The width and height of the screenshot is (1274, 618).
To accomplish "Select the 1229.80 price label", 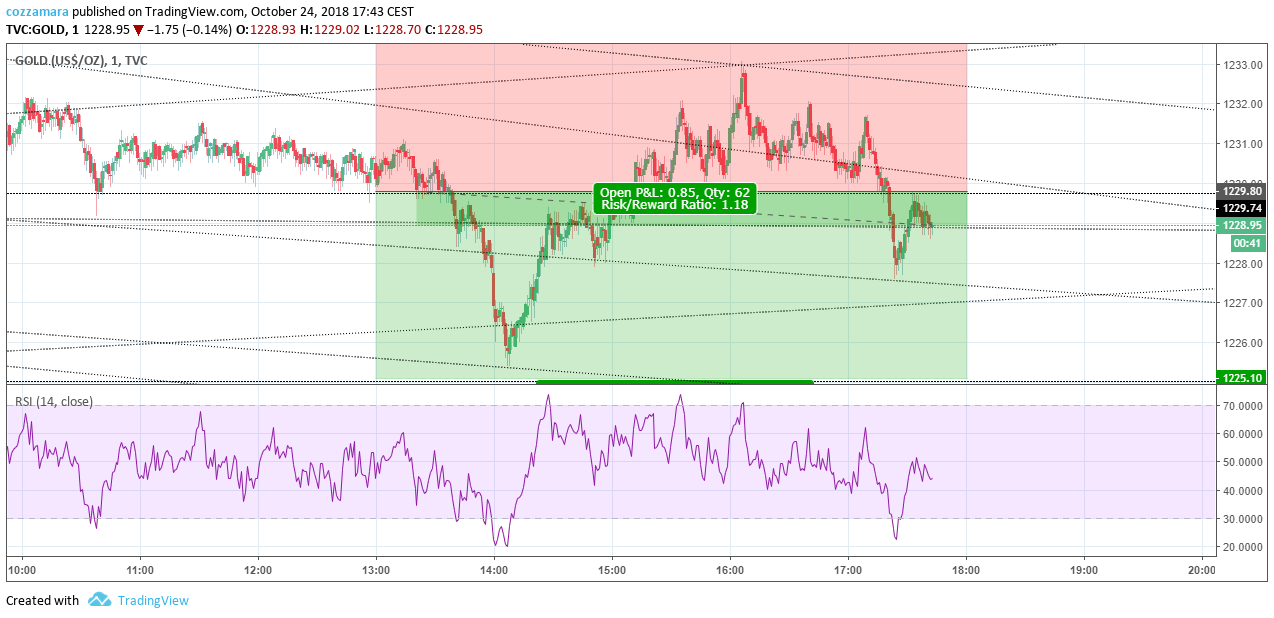I will tap(1242, 190).
